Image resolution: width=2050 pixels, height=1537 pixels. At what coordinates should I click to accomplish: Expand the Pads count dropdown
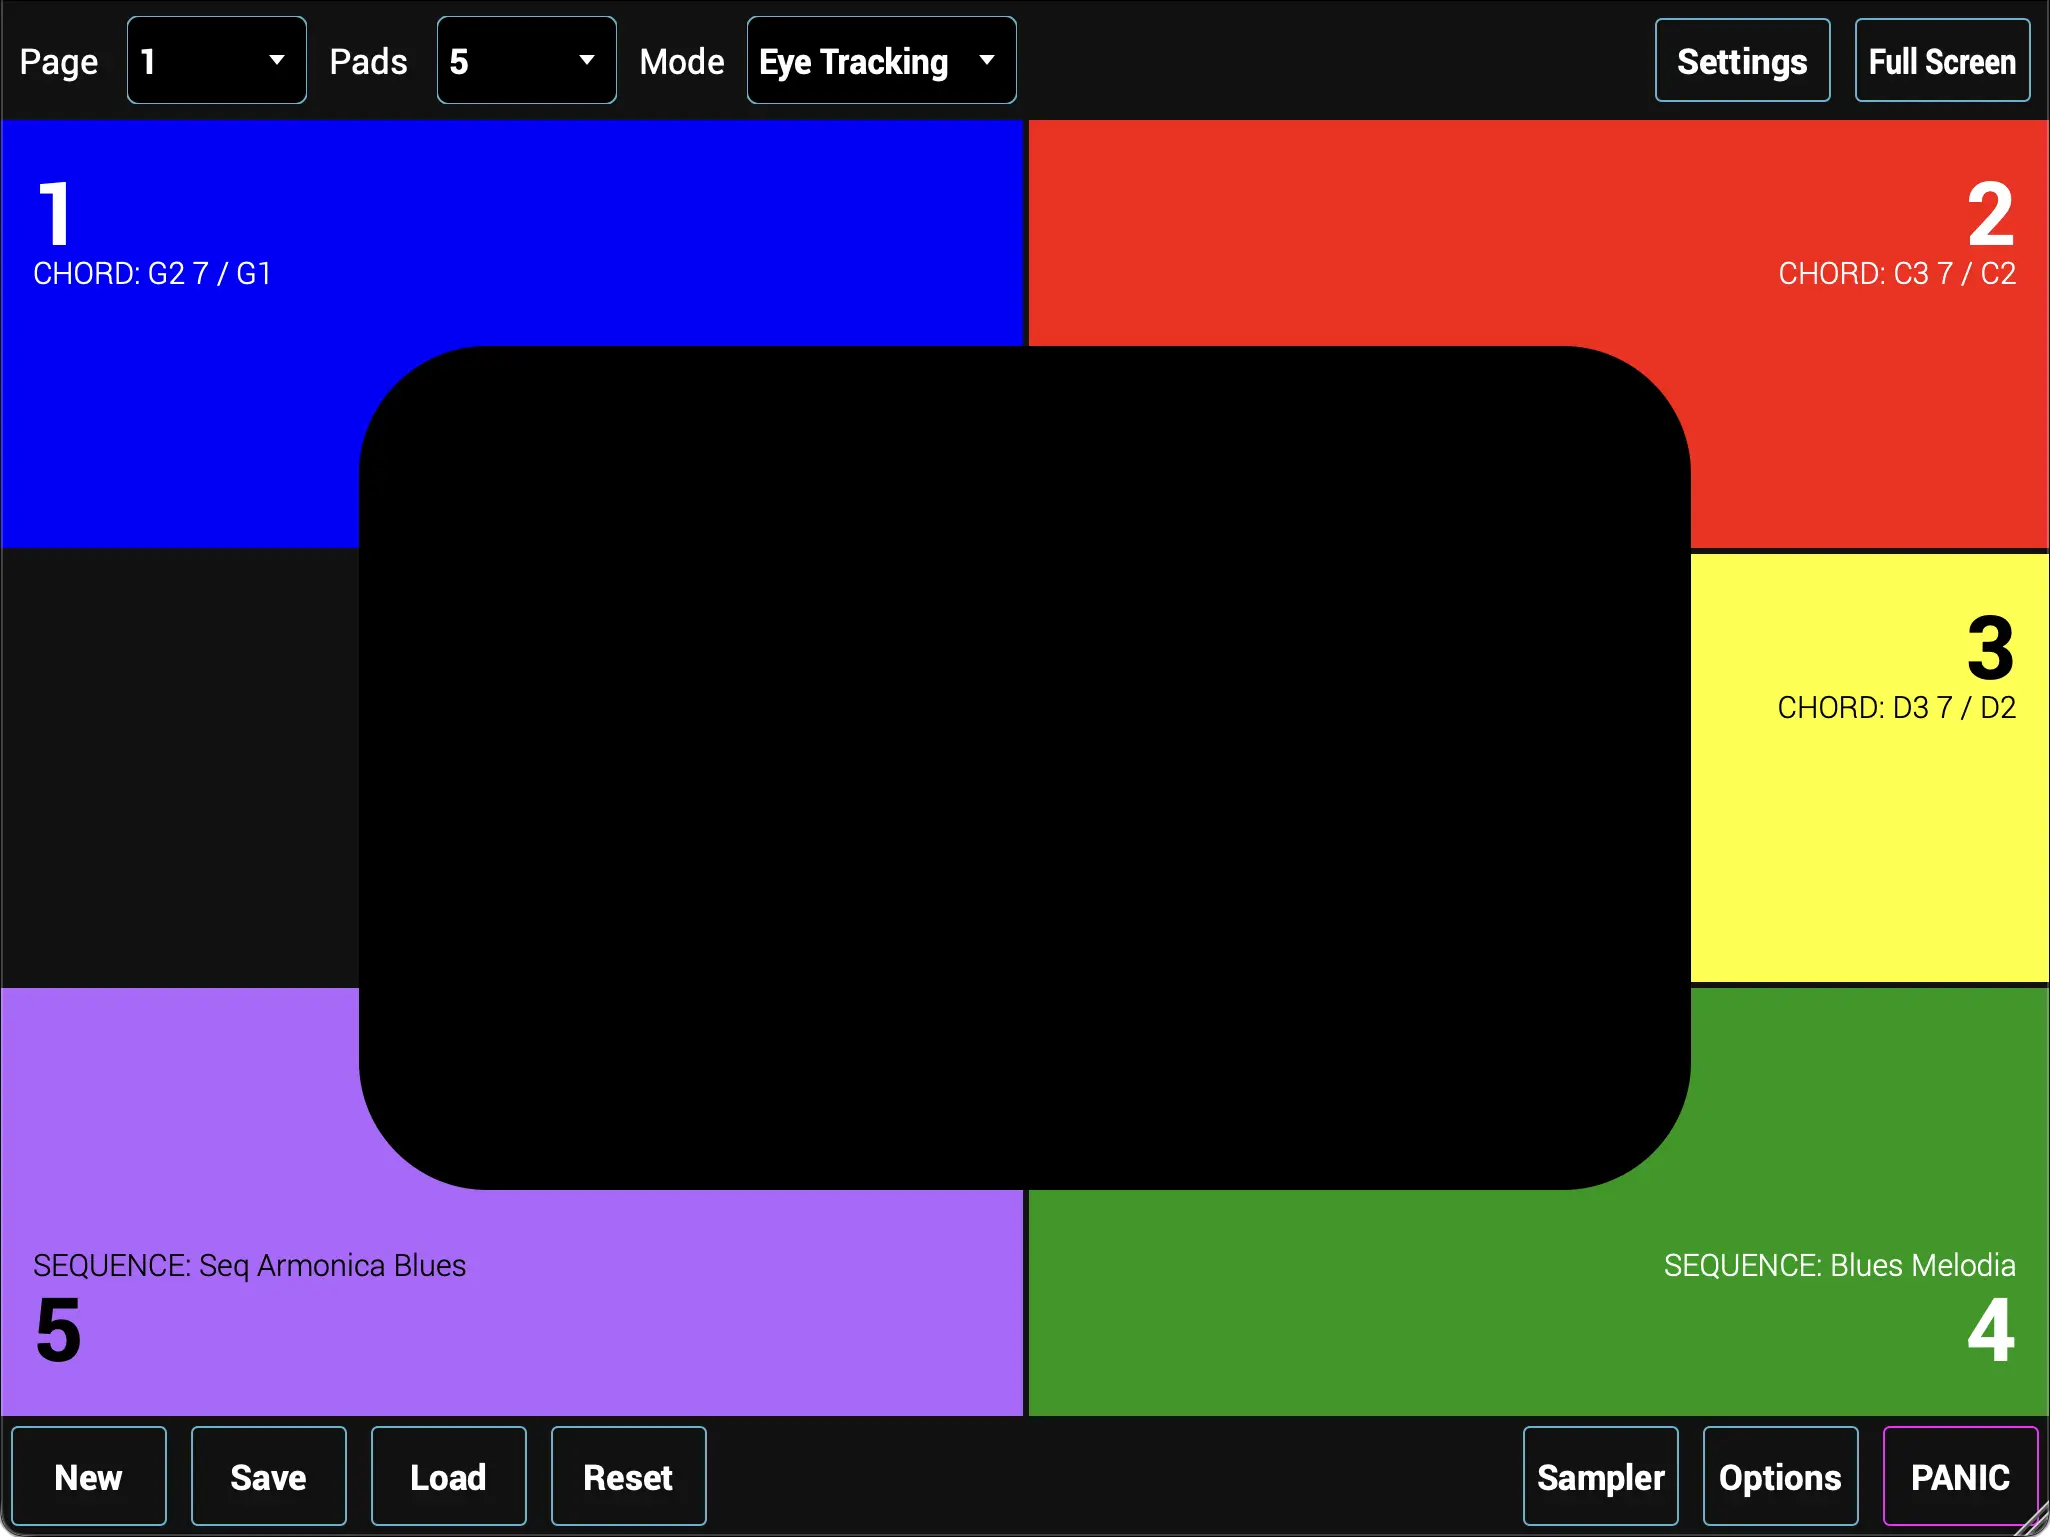click(525, 59)
